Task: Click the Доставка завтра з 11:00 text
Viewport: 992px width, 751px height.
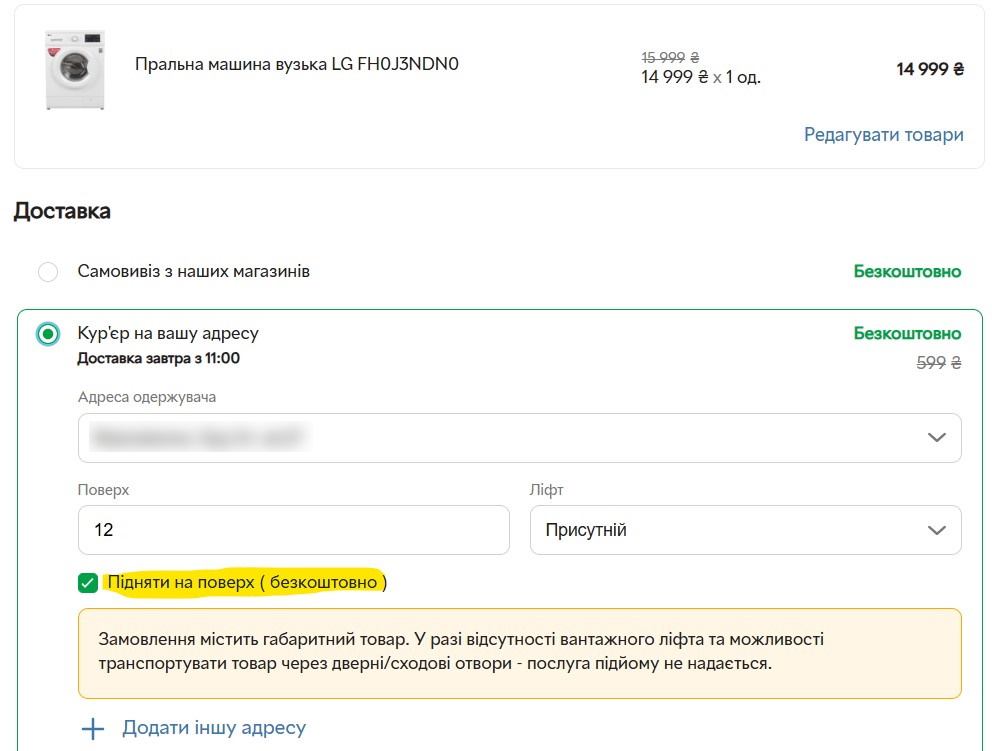Action: (x=158, y=358)
